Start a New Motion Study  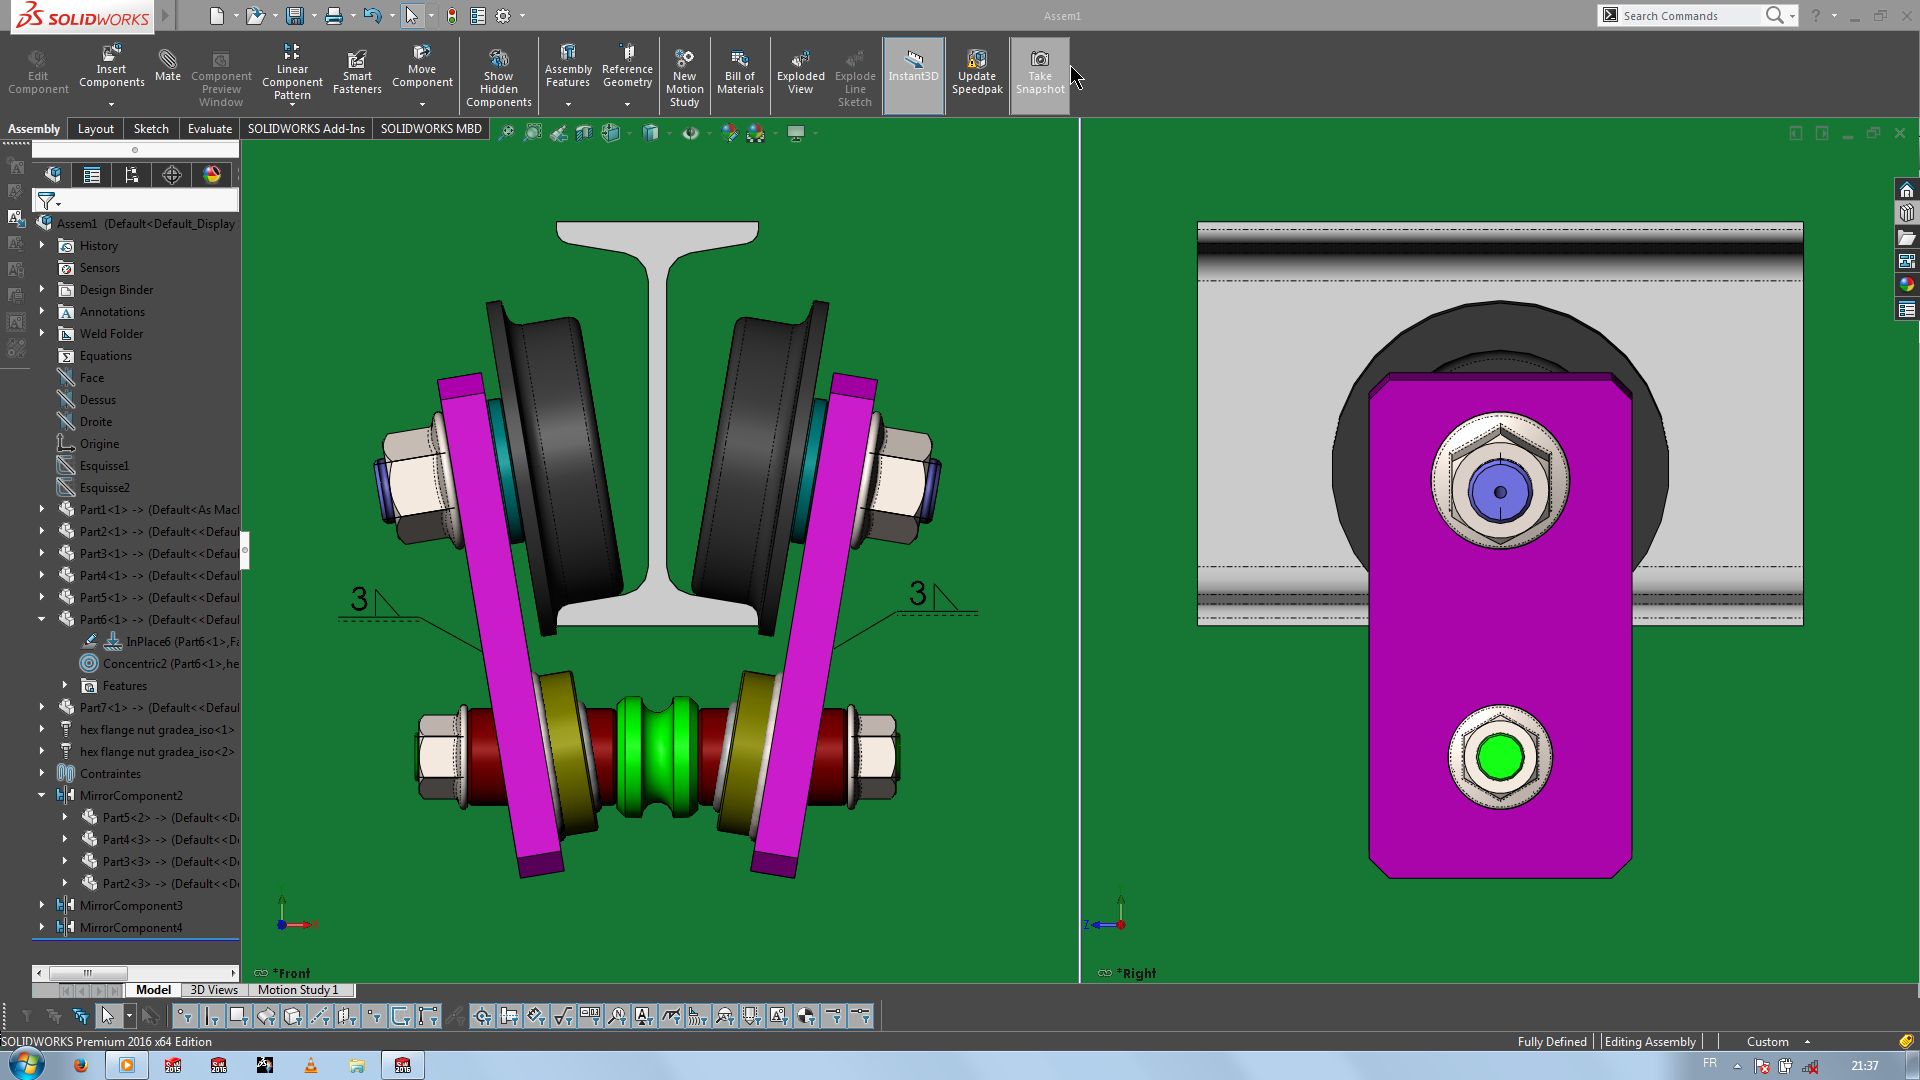pyautogui.click(x=684, y=75)
